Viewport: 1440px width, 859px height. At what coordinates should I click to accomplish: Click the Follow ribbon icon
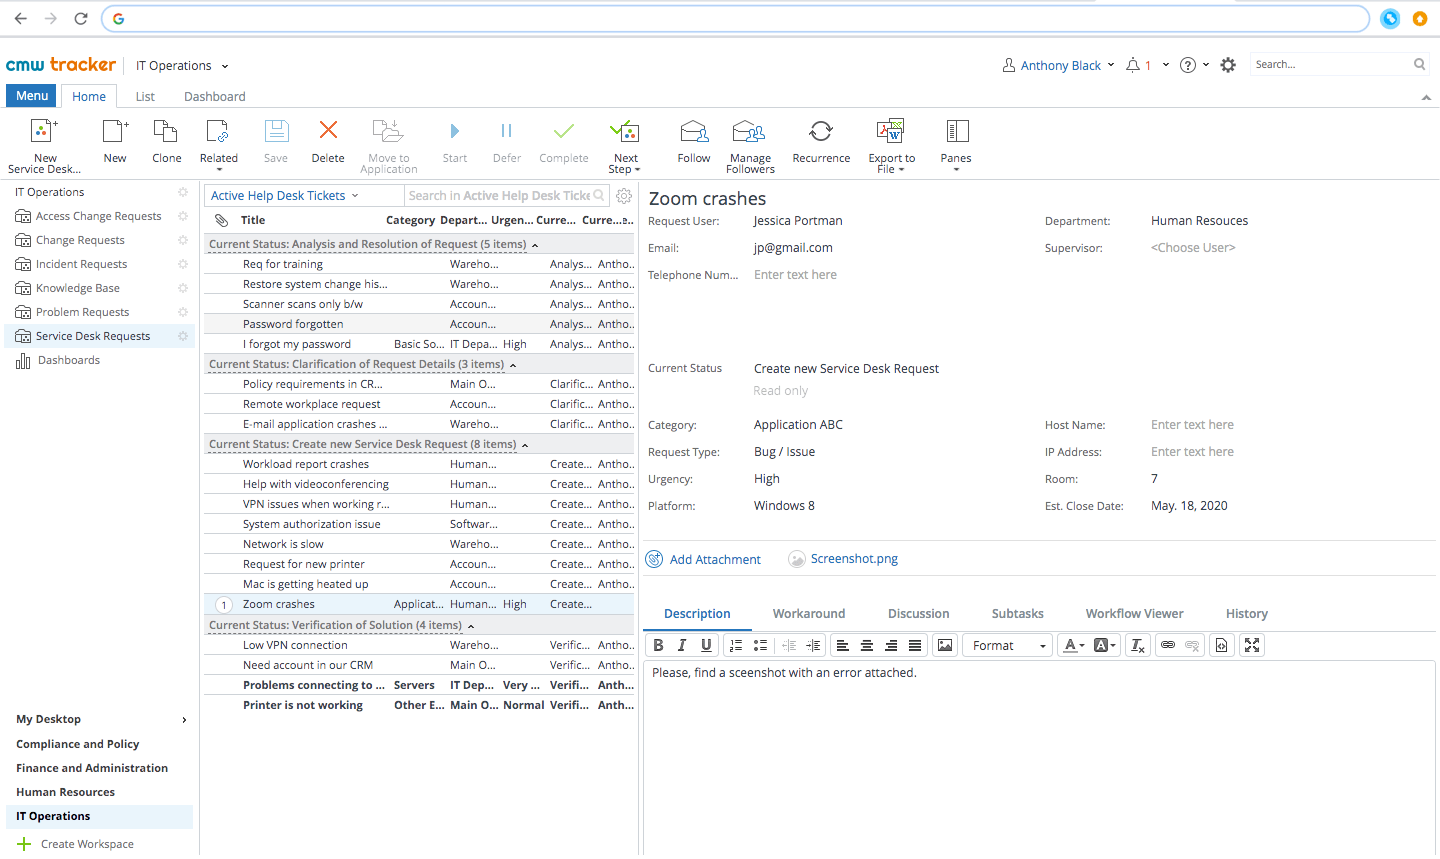pos(694,131)
